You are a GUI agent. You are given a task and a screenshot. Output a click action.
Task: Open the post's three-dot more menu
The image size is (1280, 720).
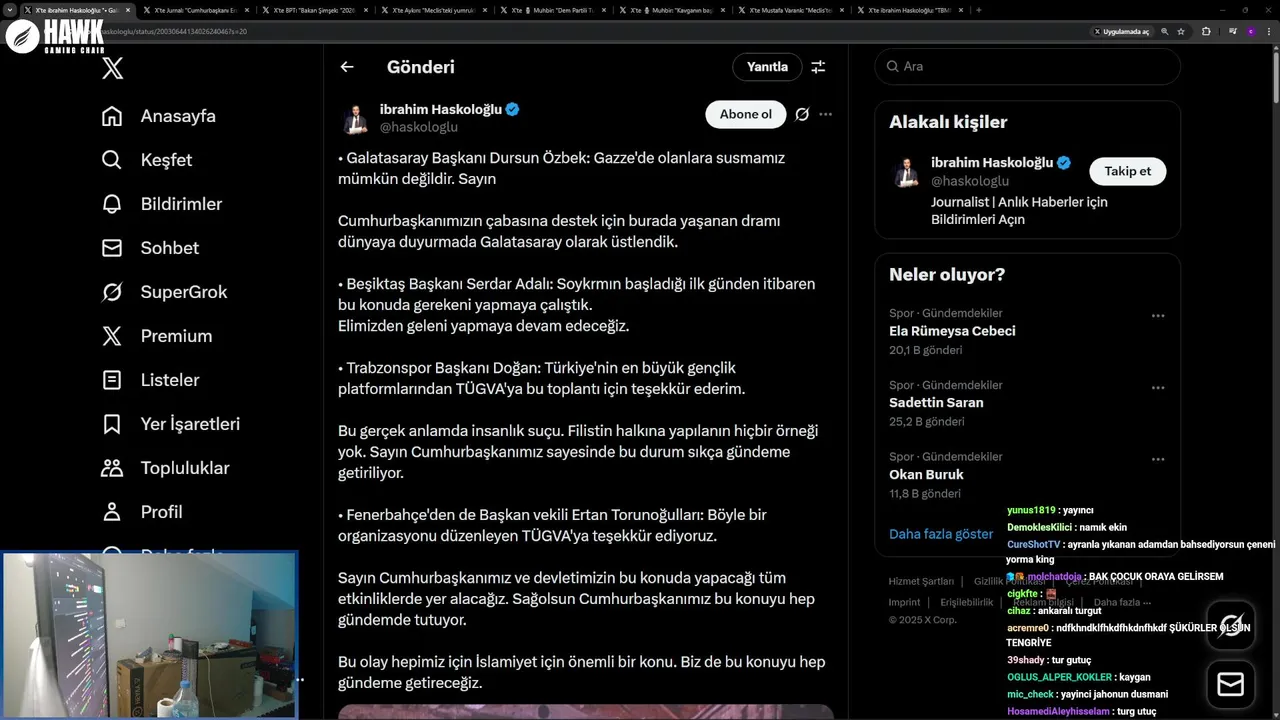pos(825,114)
